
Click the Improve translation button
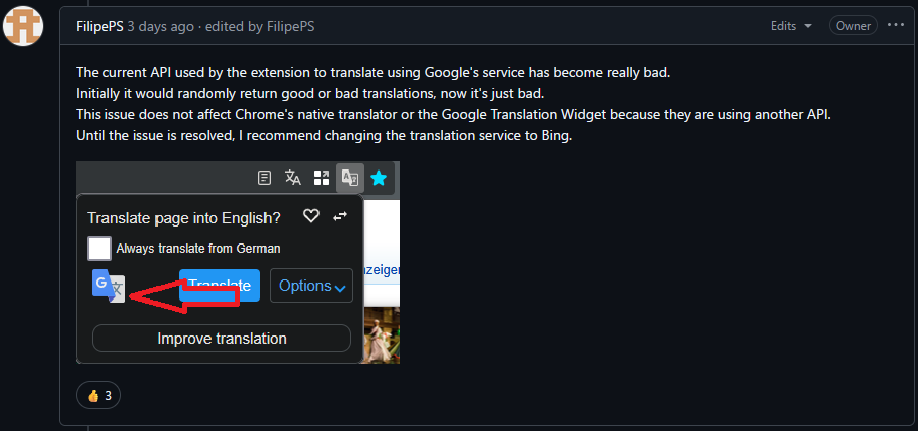coord(221,338)
